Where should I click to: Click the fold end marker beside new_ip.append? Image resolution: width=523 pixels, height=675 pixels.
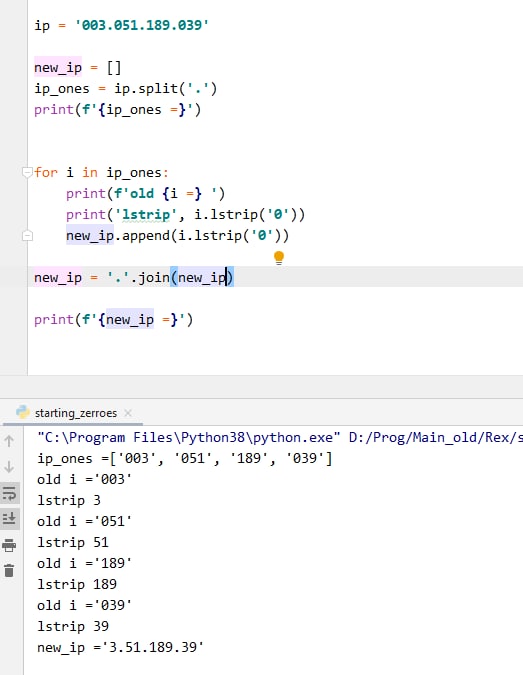point(27,235)
